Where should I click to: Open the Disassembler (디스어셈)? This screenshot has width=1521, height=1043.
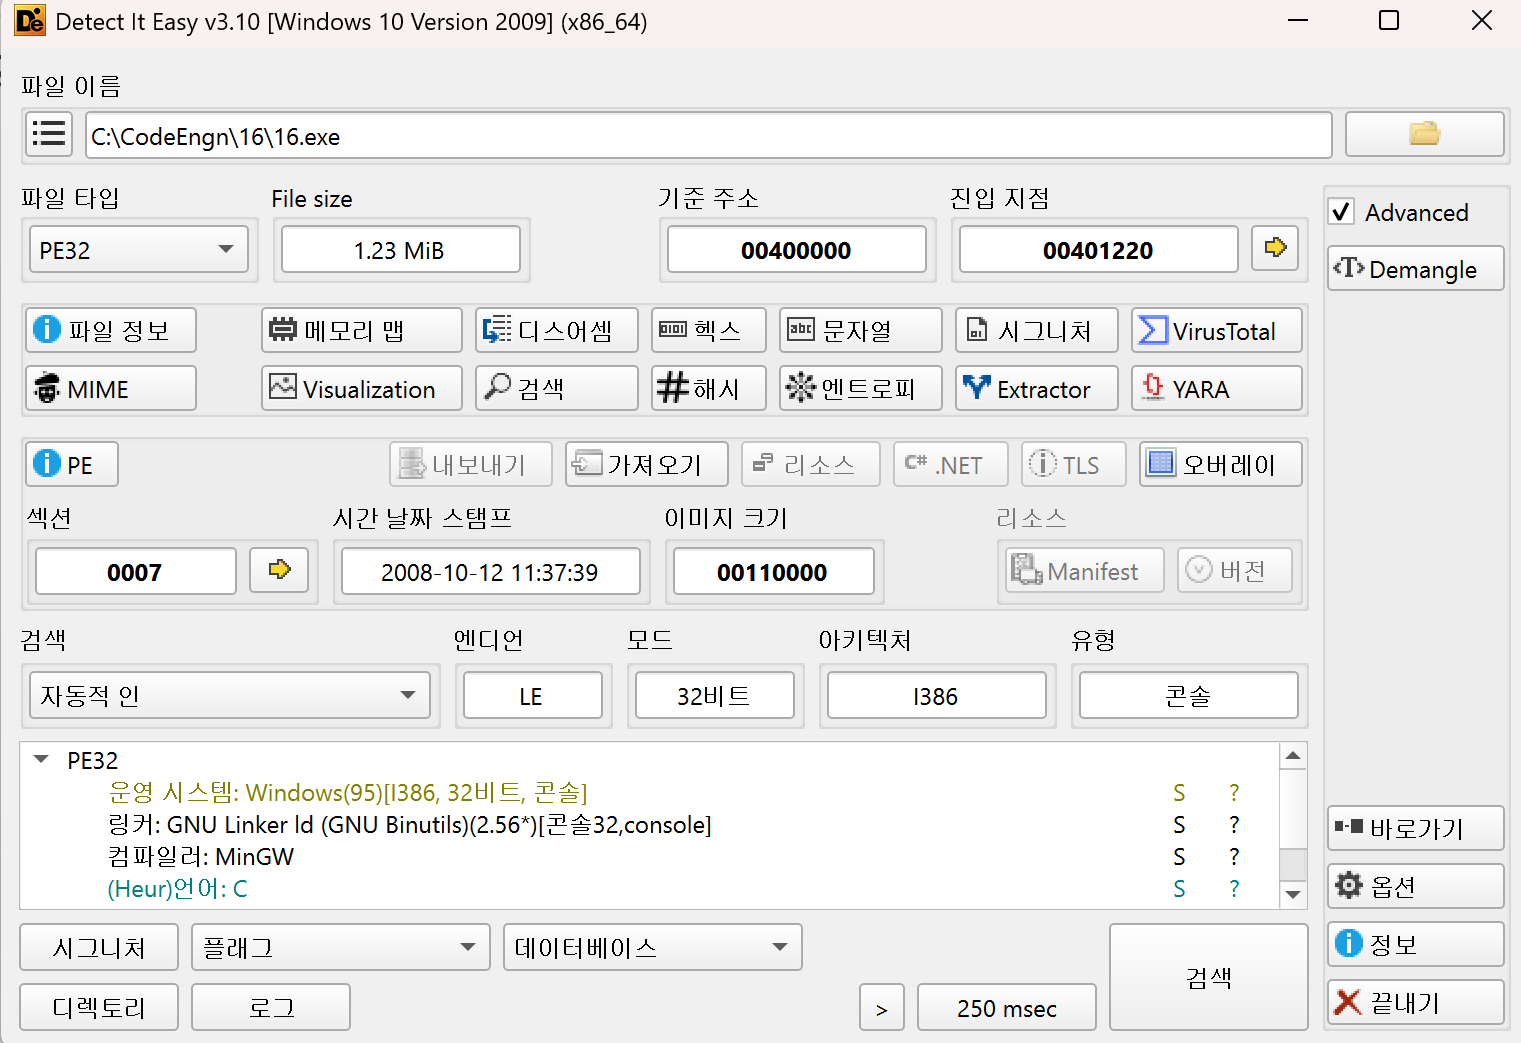point(557,330)
